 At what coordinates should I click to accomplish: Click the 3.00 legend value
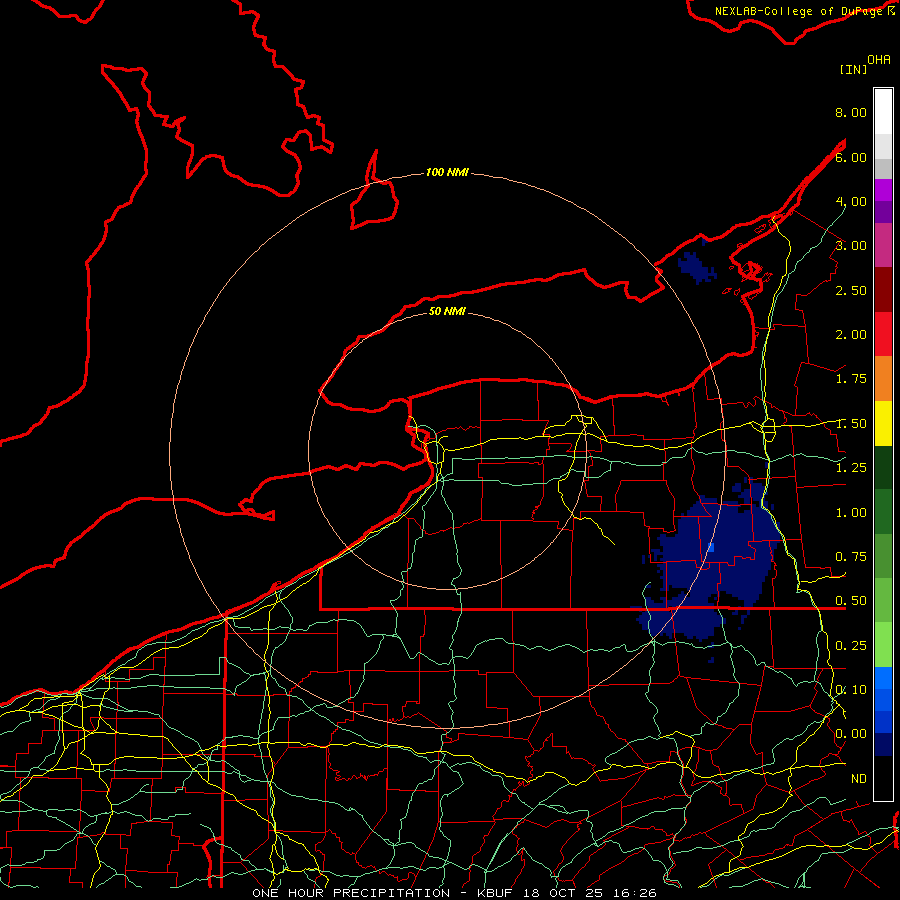pos(851,246)
